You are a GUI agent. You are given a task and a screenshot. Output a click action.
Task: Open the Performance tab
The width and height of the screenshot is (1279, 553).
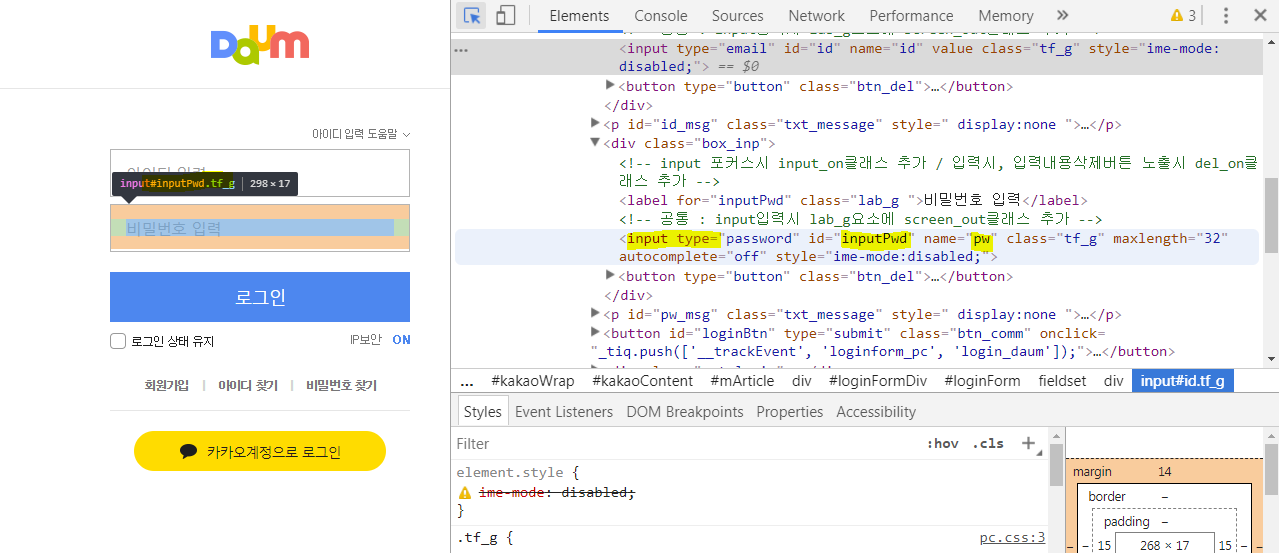coord(913,15)
